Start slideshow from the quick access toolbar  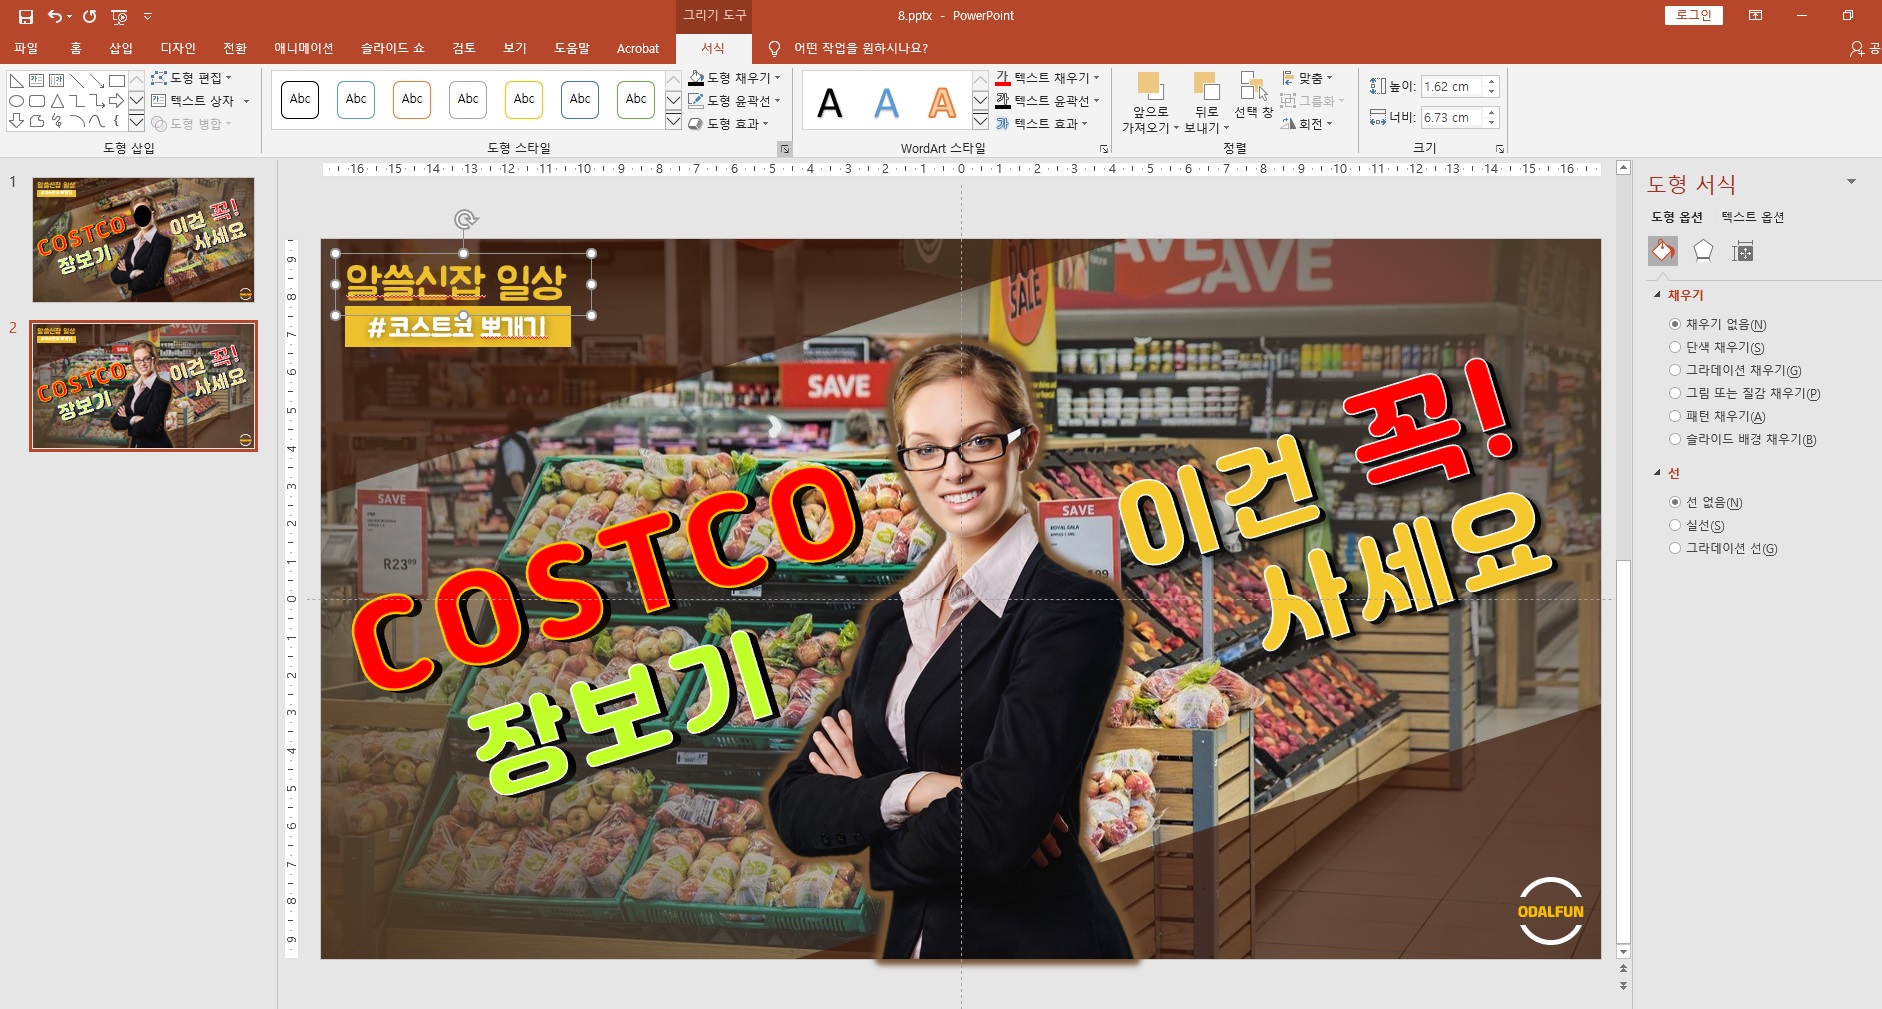(x=119, y=16)
